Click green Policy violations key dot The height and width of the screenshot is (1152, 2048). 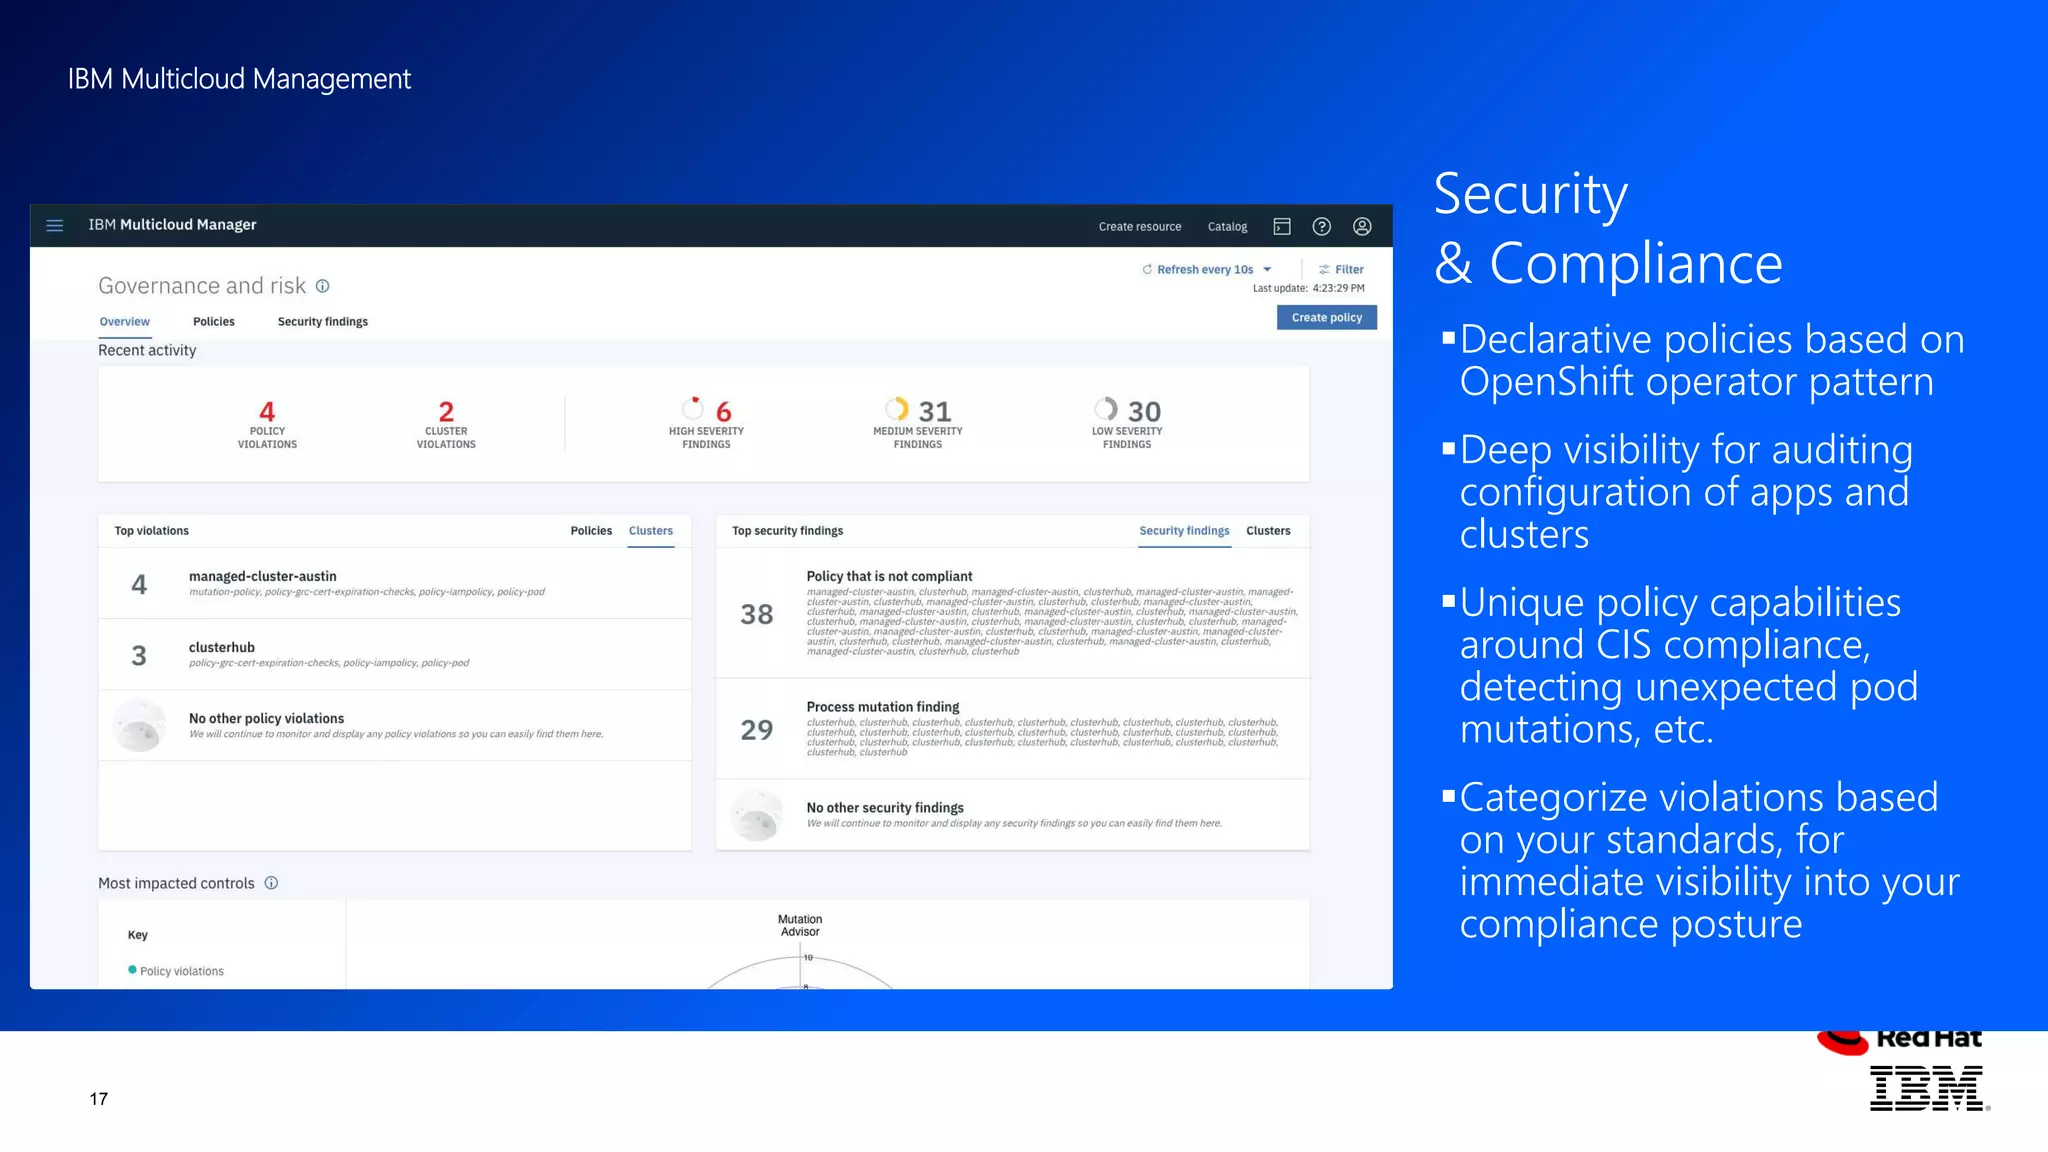[x=132, y=970]
